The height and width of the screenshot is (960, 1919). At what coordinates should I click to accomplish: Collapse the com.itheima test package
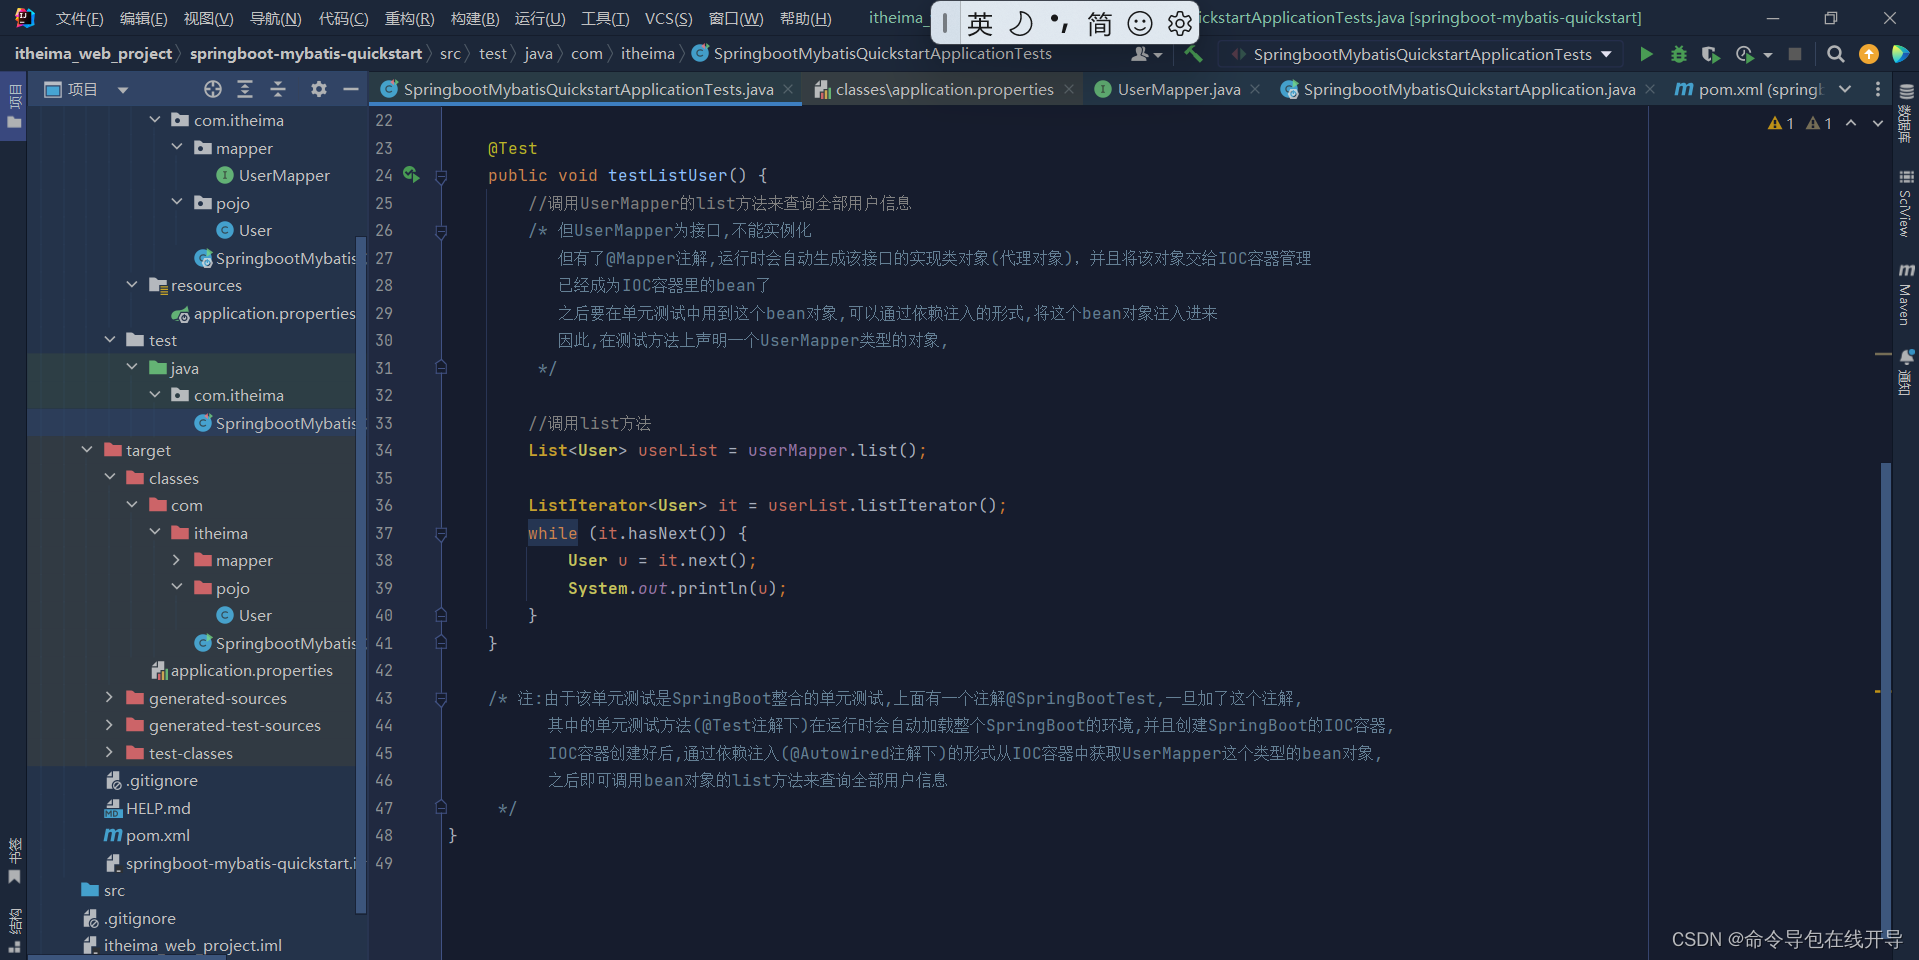point(155,395)
